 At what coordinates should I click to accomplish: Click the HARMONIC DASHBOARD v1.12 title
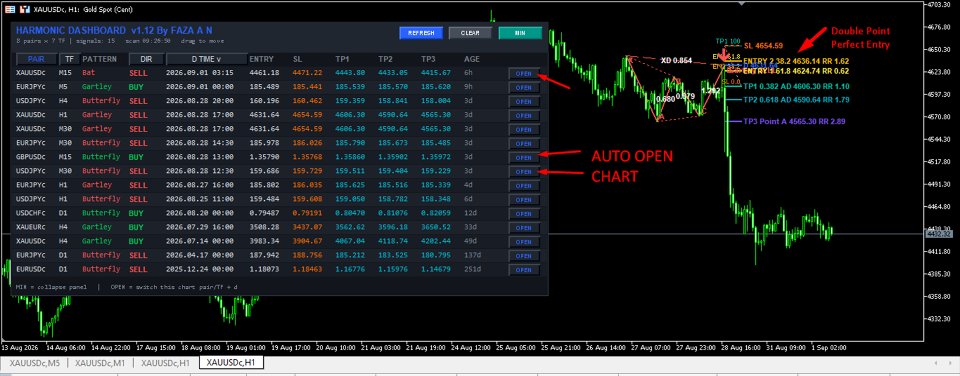tap(114, 30)
